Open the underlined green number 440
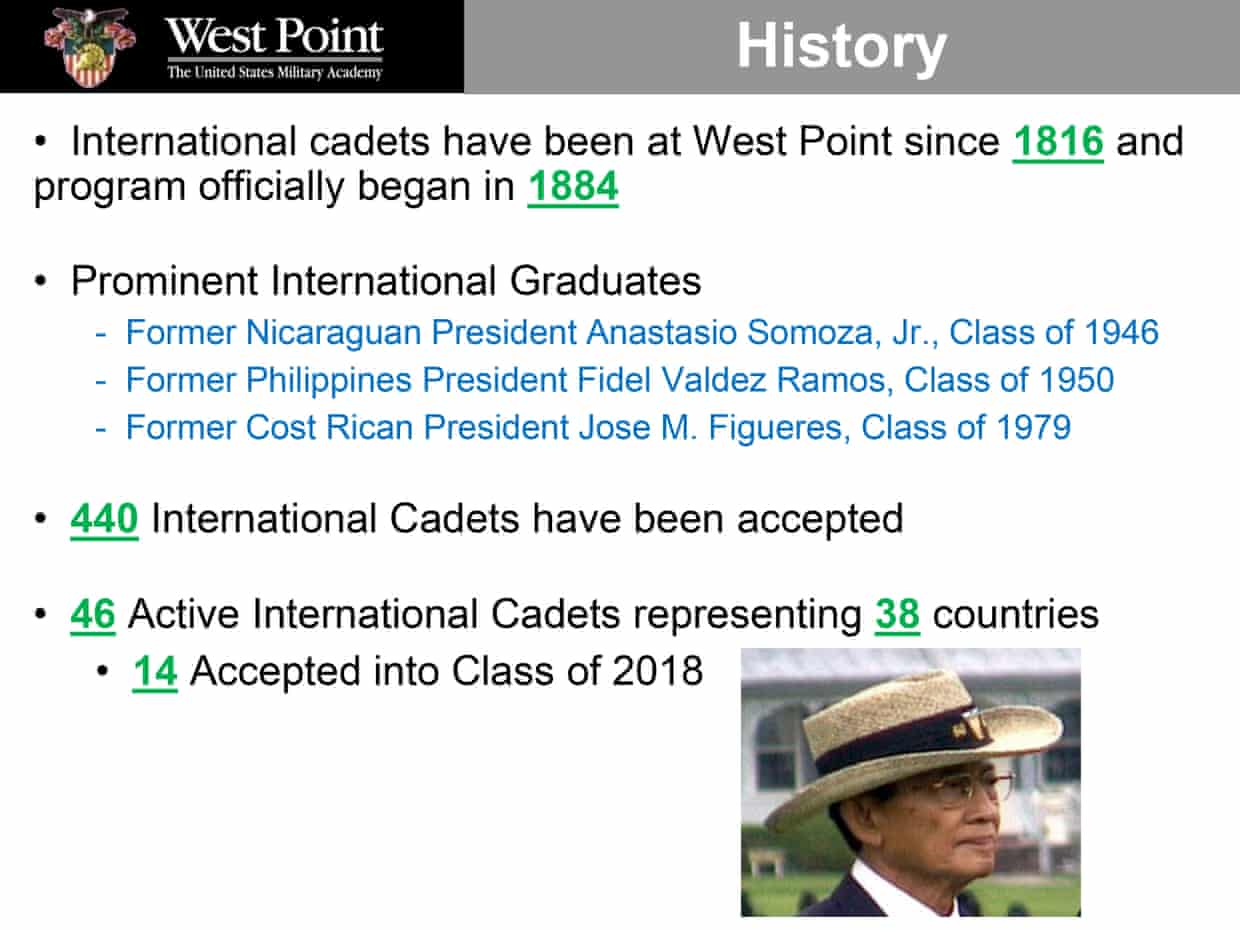 click(104, 519)
